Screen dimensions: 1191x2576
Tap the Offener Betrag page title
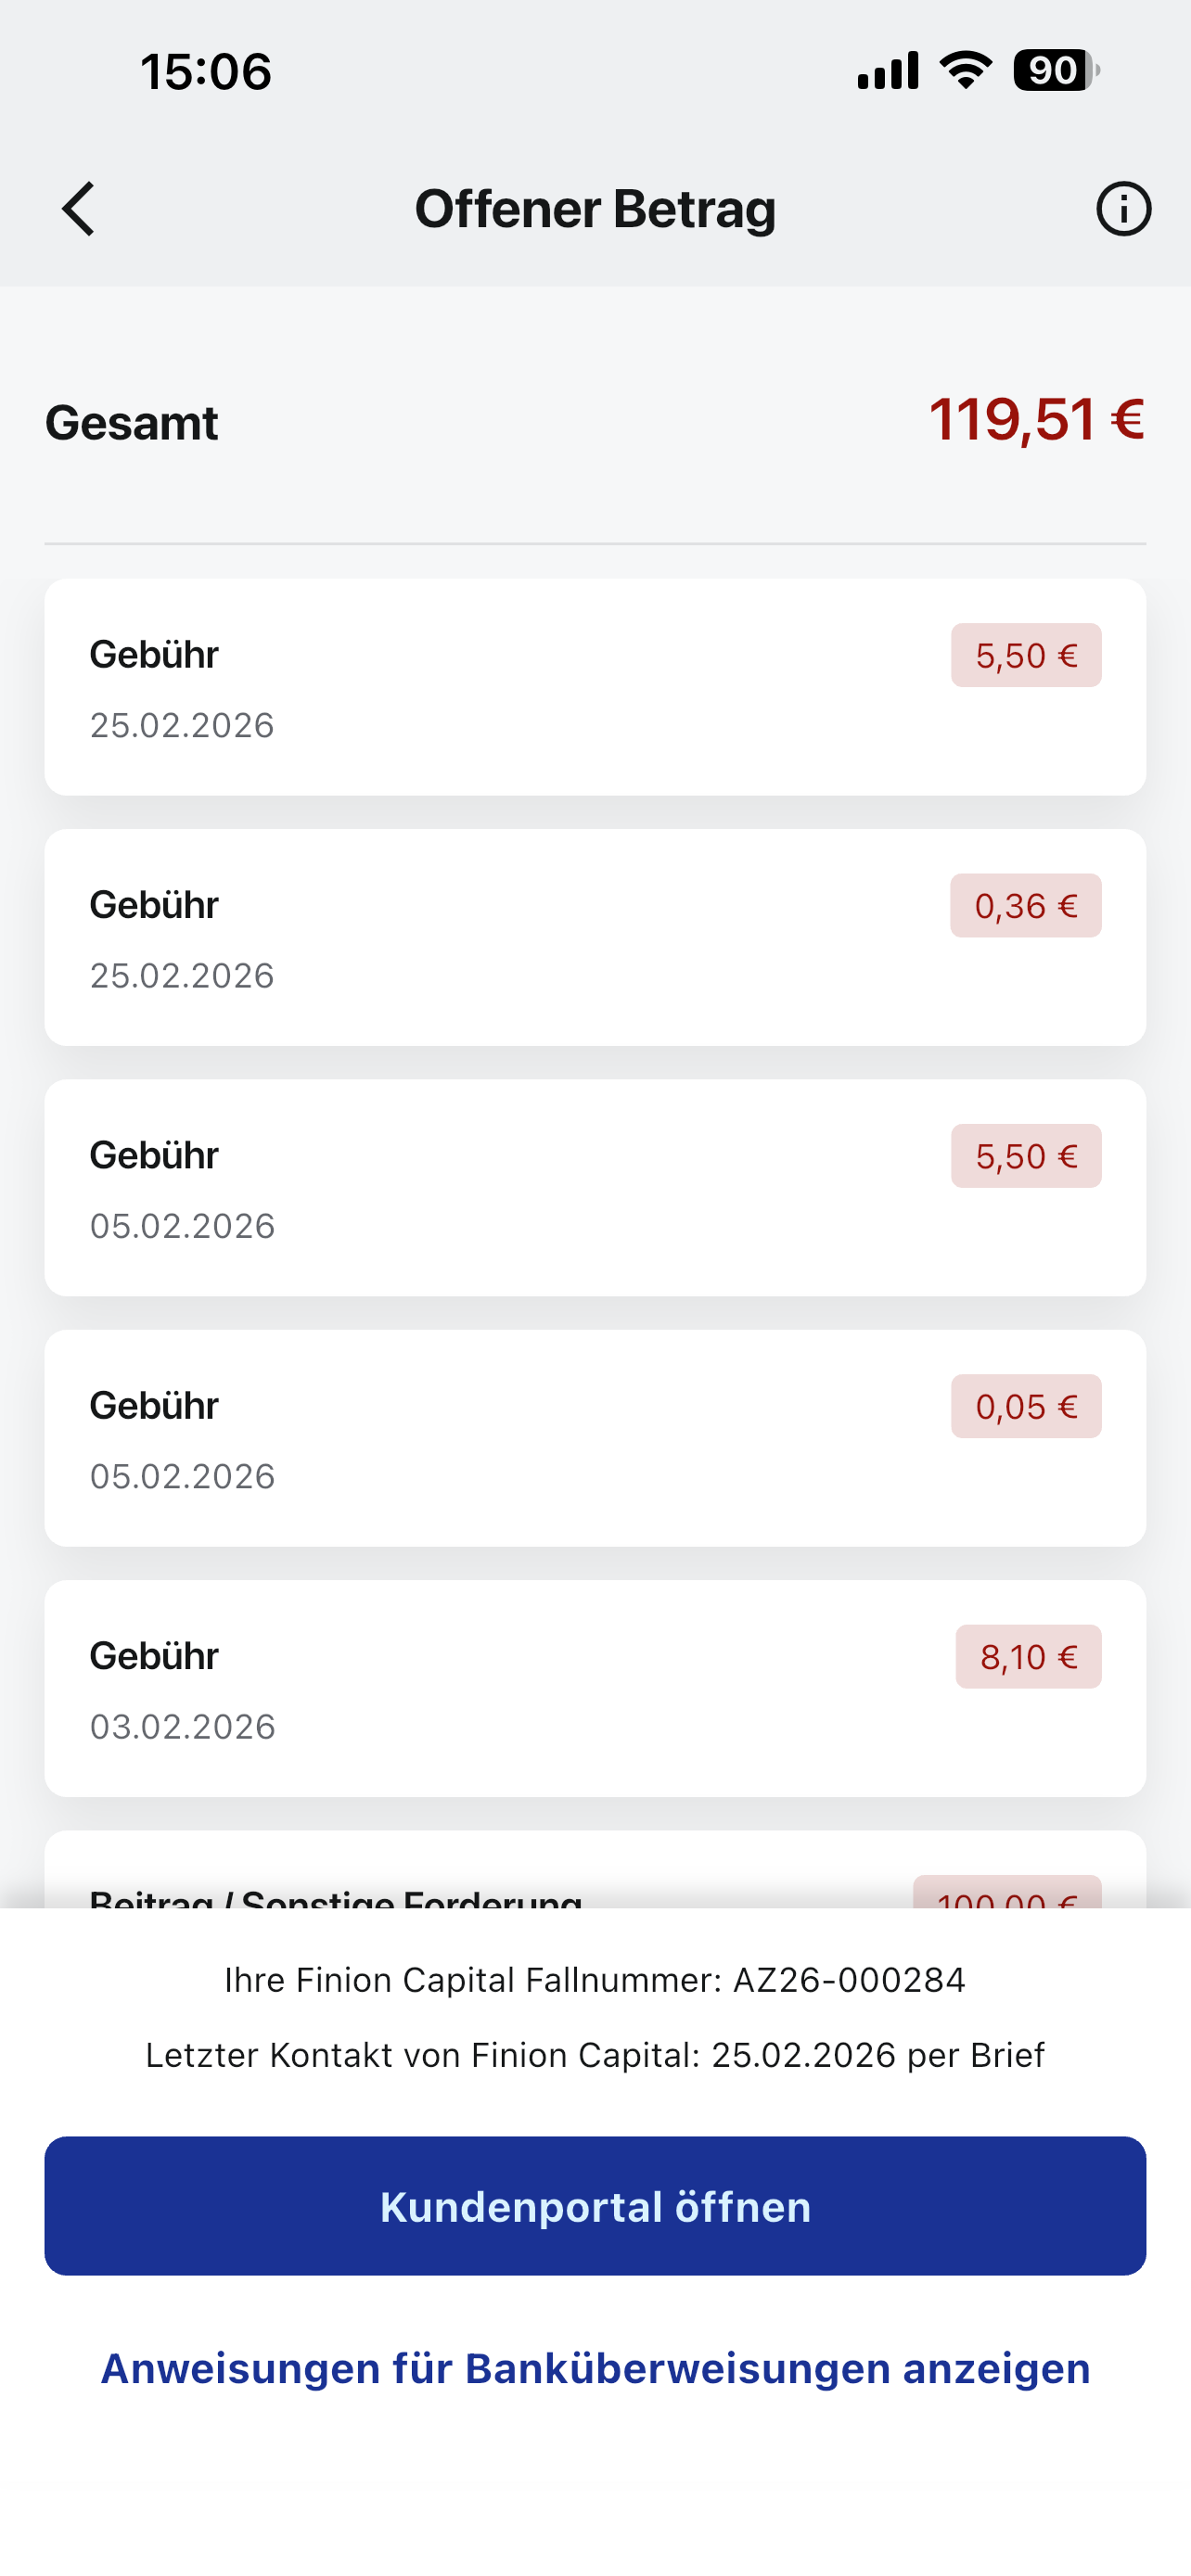[595, 209]
